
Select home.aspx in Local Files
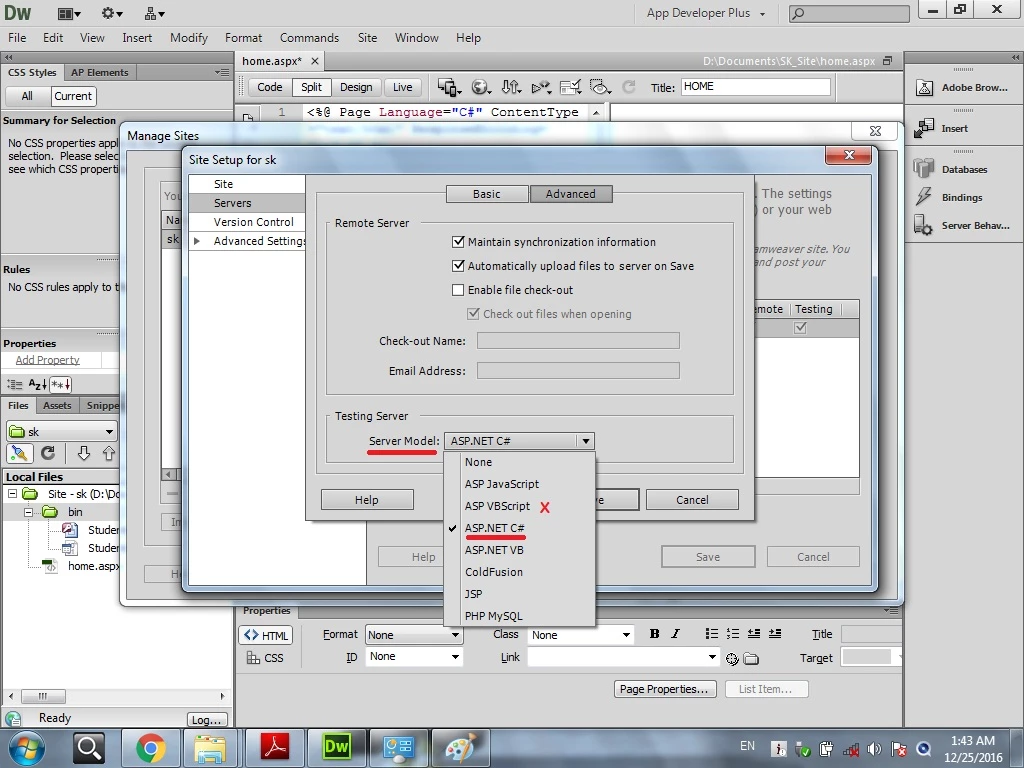[93, 566]
